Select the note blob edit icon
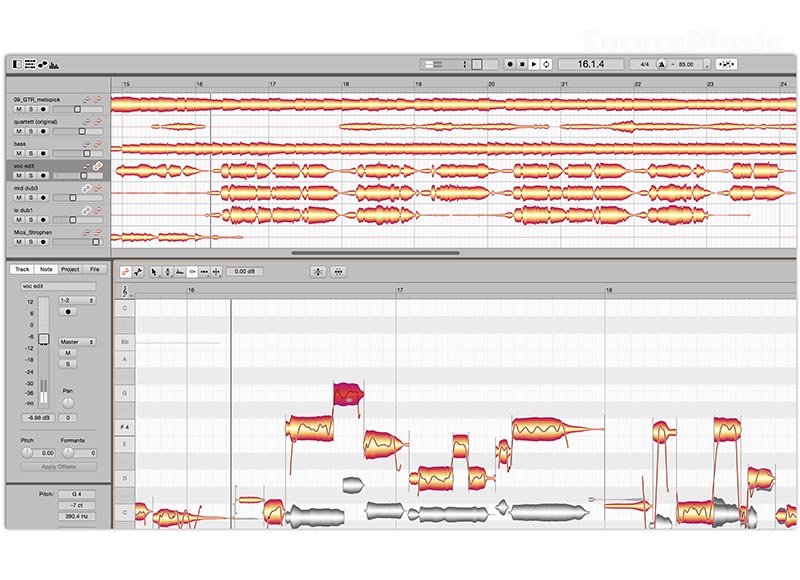The width and height of the screenshot is (800, 580). (125, 272)
